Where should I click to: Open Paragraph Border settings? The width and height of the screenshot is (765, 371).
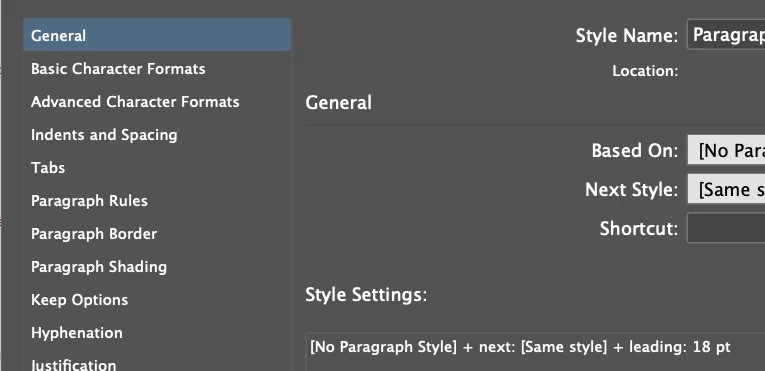tap(157, 233)
